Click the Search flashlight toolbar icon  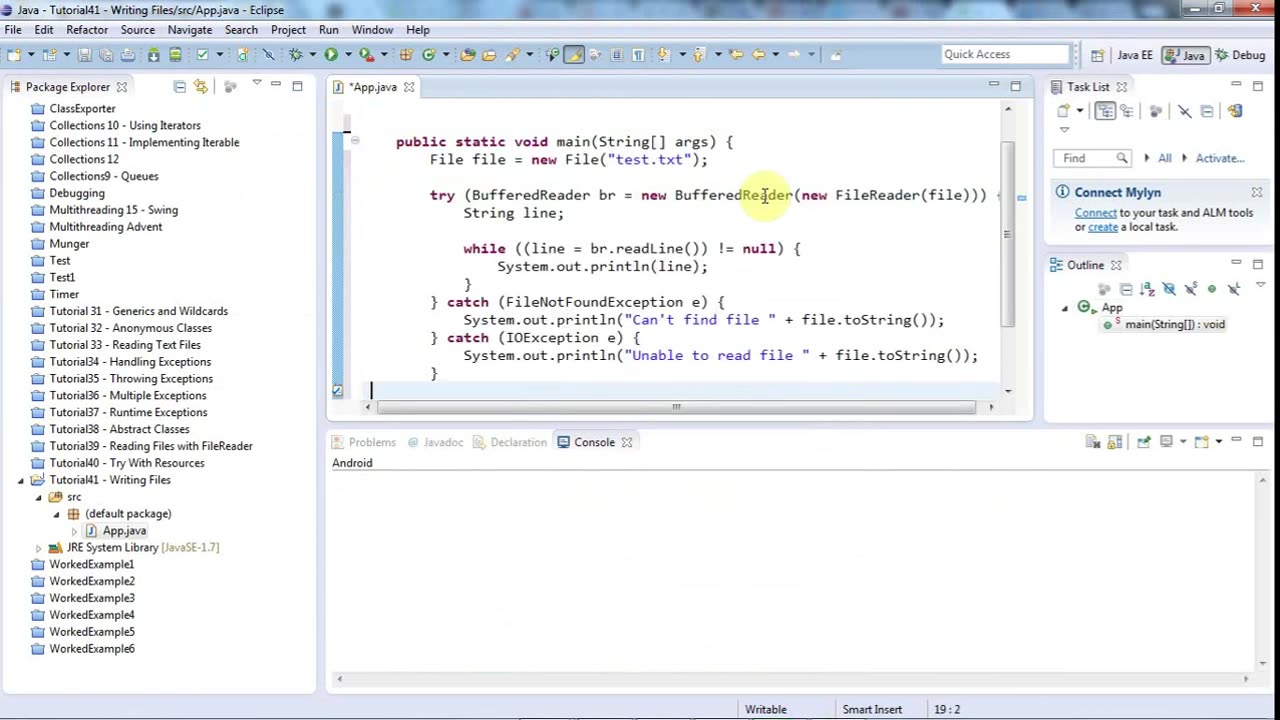point(512,55)
